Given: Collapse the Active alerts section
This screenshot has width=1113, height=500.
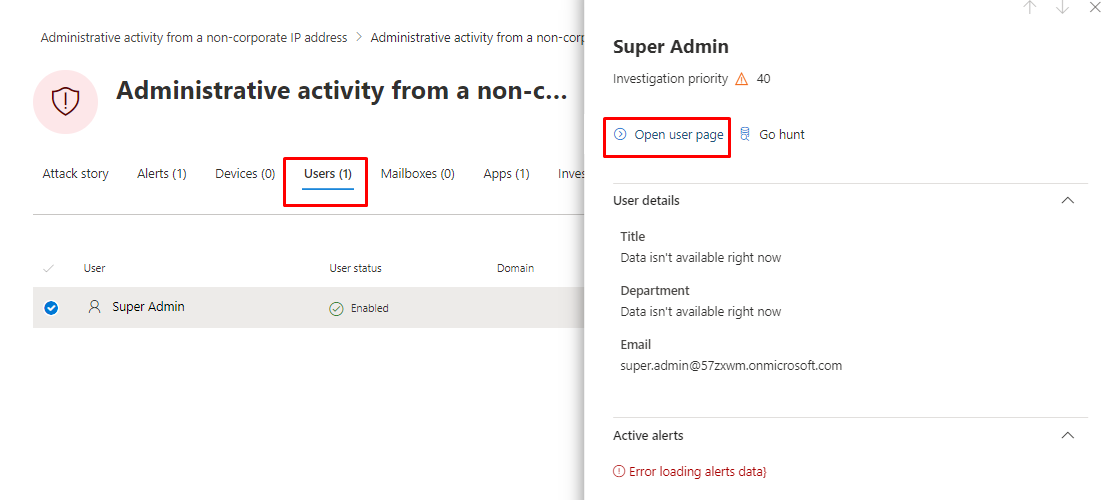Looking at the screenshot, I should tap(1067, 435).
